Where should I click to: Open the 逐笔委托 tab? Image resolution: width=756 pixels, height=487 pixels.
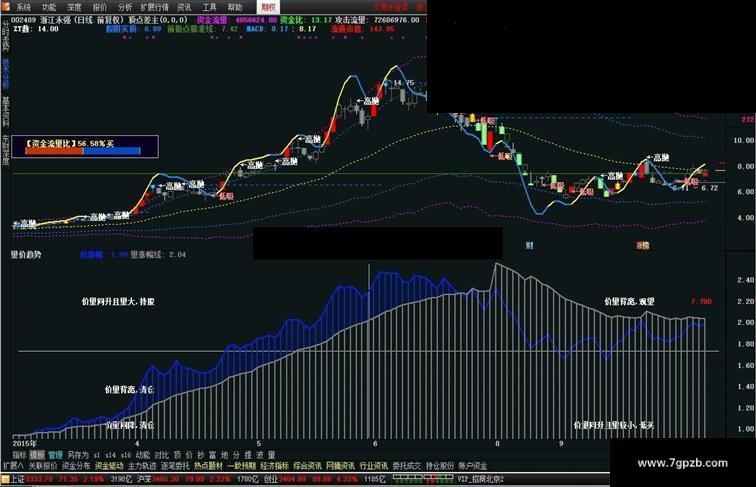coord(175,466)
